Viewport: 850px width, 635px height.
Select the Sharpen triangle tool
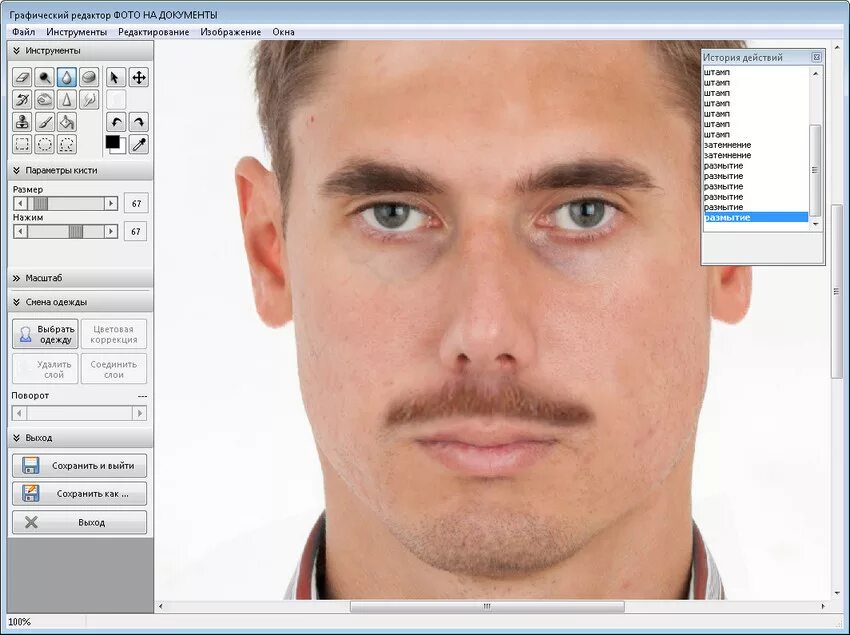click(x=67, y=100)
